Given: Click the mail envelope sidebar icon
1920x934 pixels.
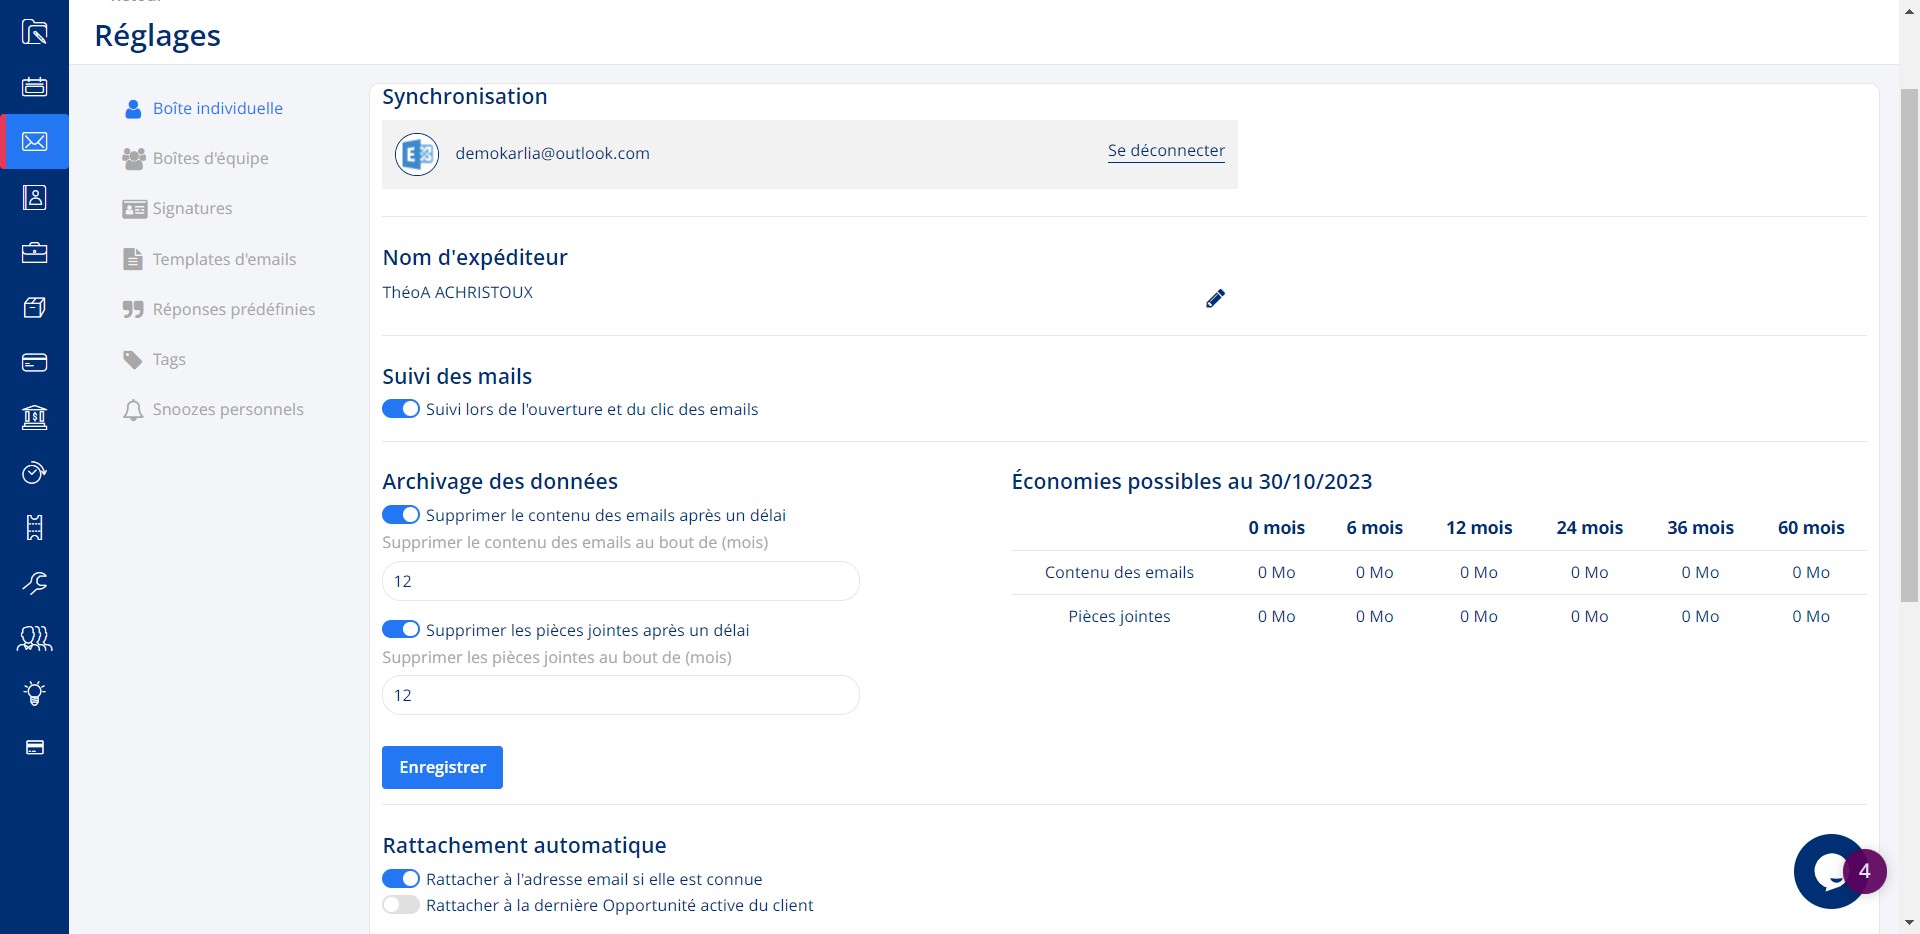Looking at the screenshot, I should pyautogui.click(x=34, y=142).
